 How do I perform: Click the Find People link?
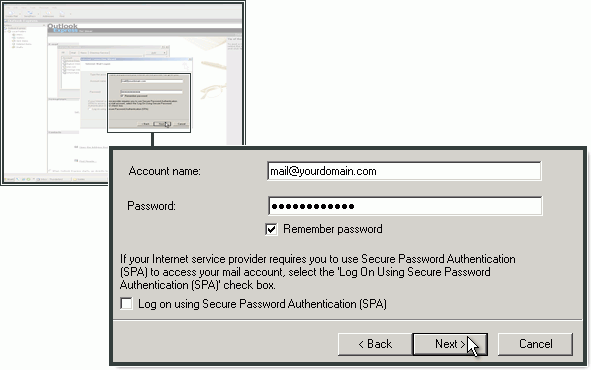[87, 161]
